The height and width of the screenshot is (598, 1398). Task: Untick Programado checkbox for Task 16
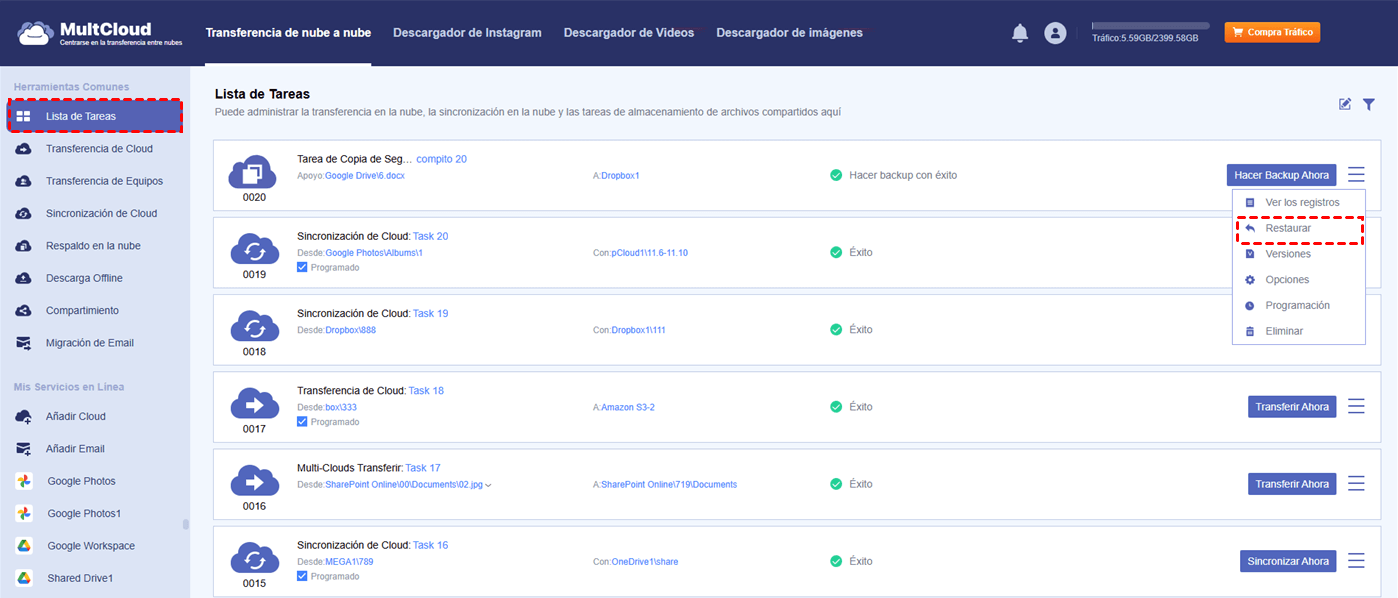tap(302, 576)
